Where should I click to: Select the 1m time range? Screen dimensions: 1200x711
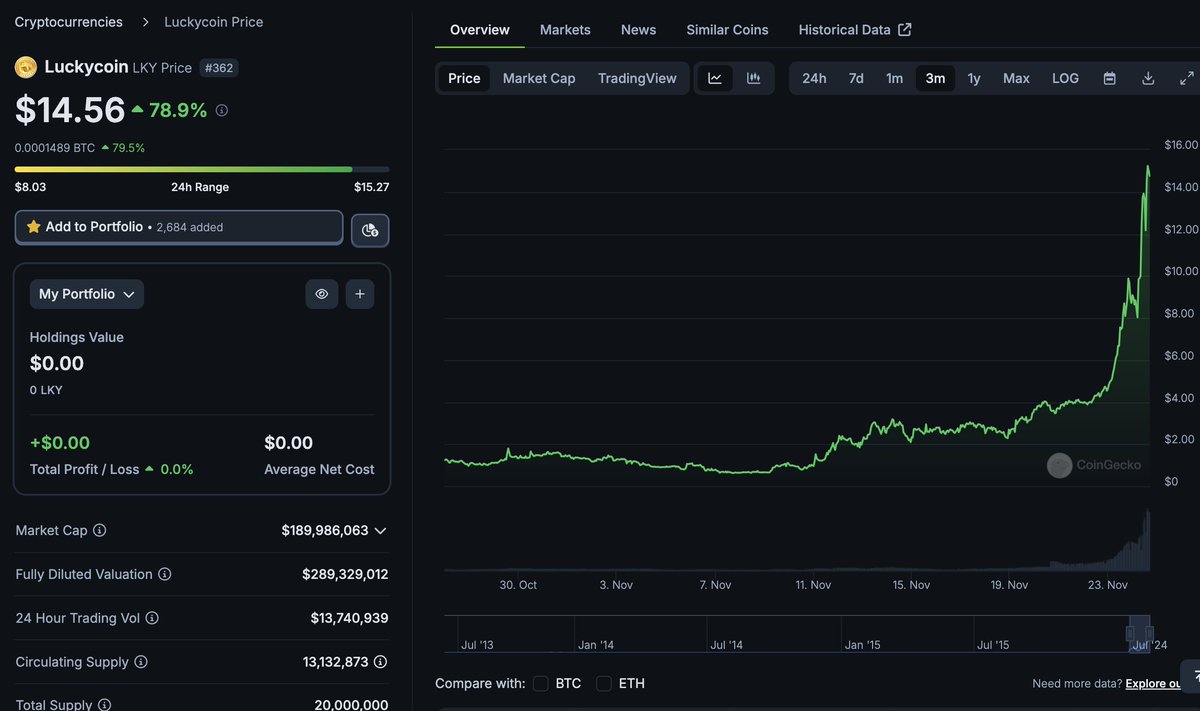894,78
